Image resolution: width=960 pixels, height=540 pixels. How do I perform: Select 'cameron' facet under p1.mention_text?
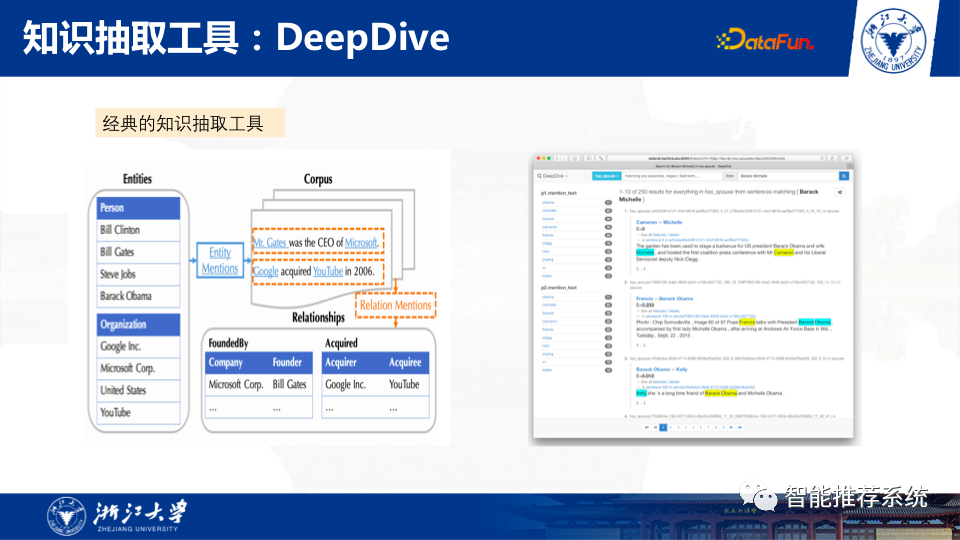pyautogui.click(x=549, y=227)
